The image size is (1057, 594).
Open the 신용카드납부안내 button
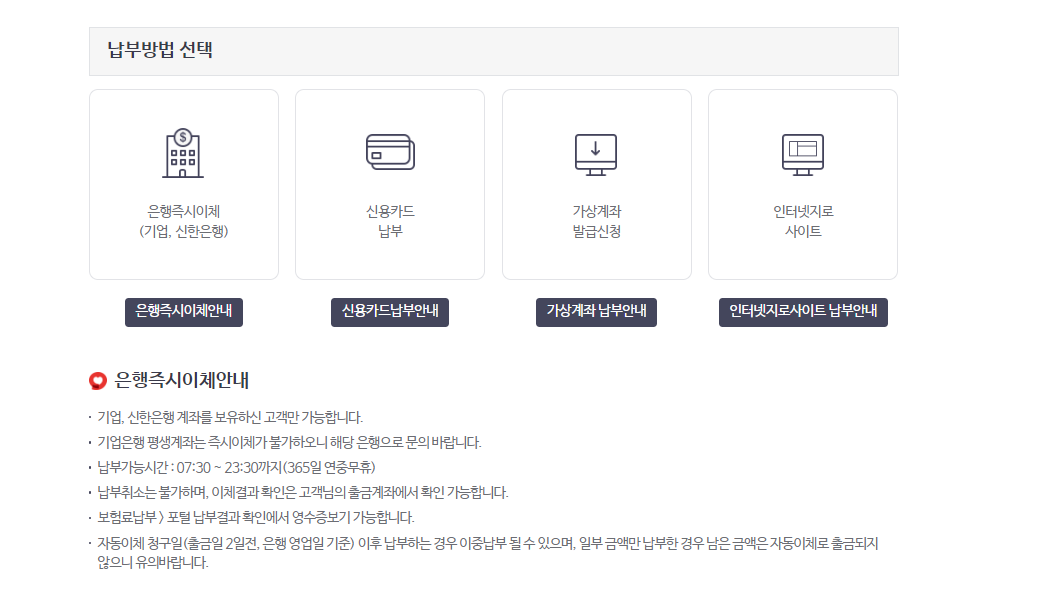tap(390, 311)
